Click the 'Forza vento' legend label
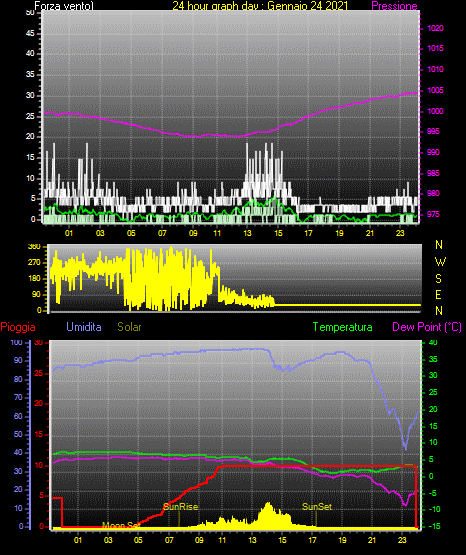466x555 pixels. click(x=64, y=6)
